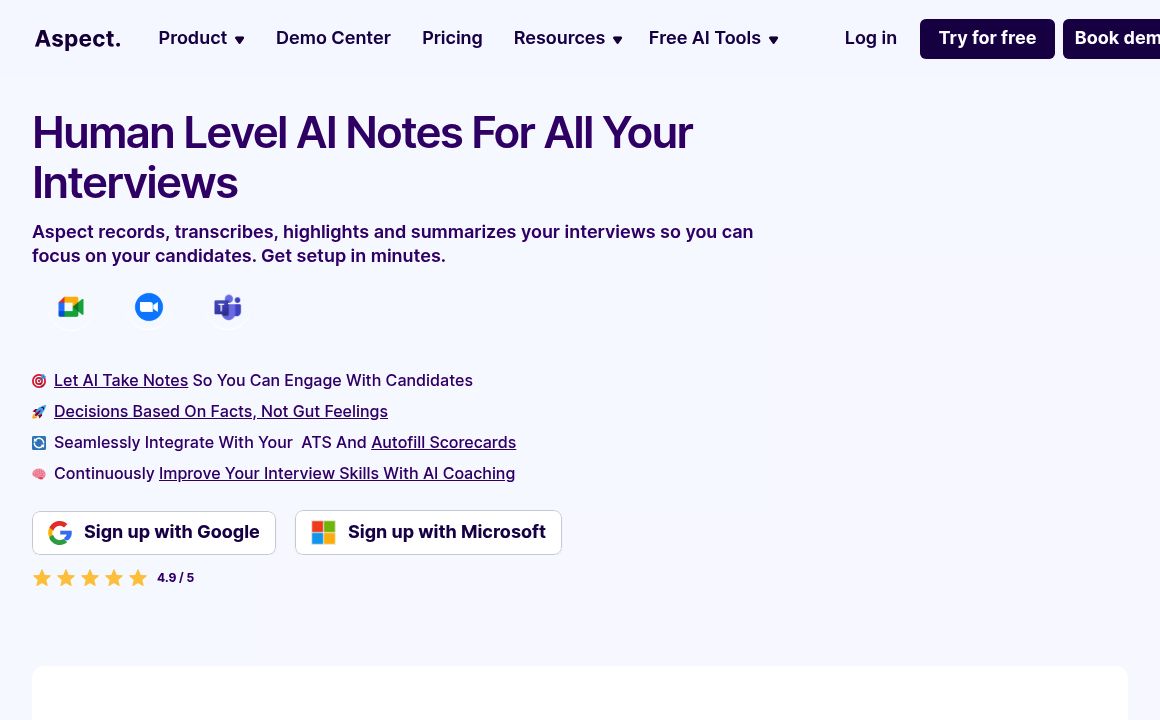The image size is (1160, 720).
Task: Expand the Product dropdown menu
Action: 201,39
